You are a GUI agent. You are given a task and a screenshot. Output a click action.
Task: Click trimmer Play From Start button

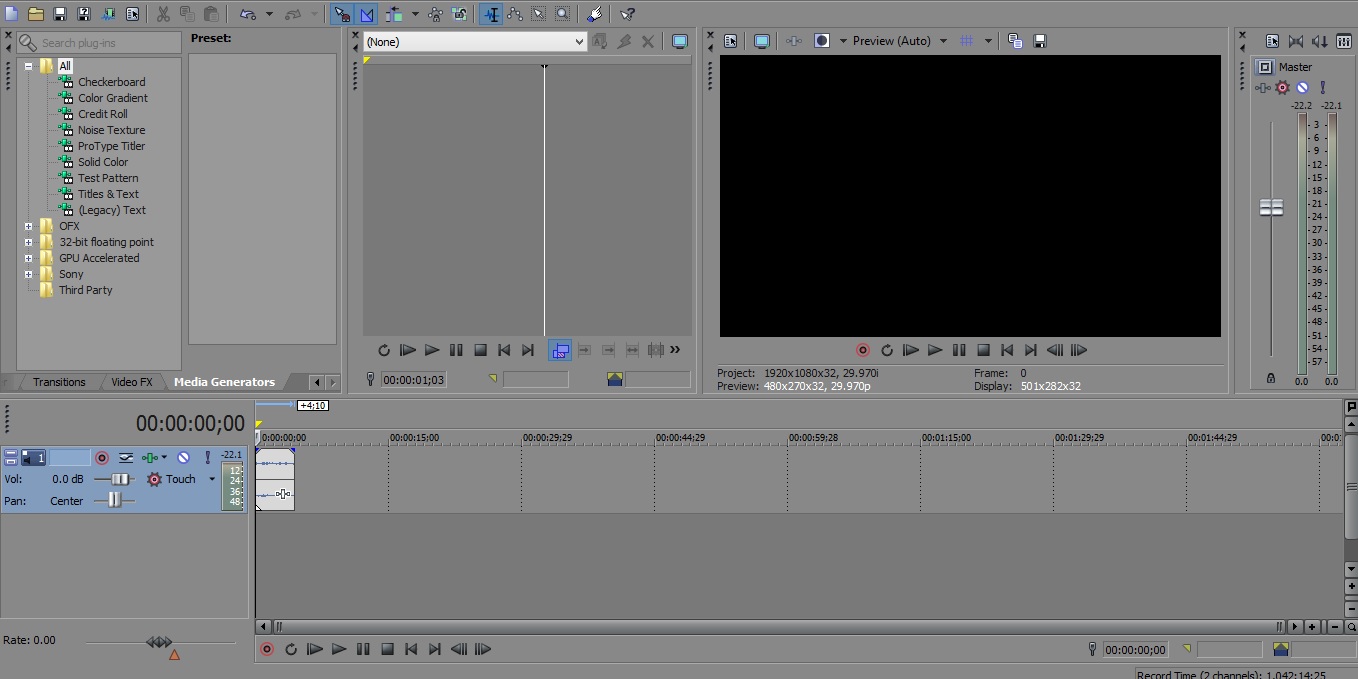coord(407,350)
